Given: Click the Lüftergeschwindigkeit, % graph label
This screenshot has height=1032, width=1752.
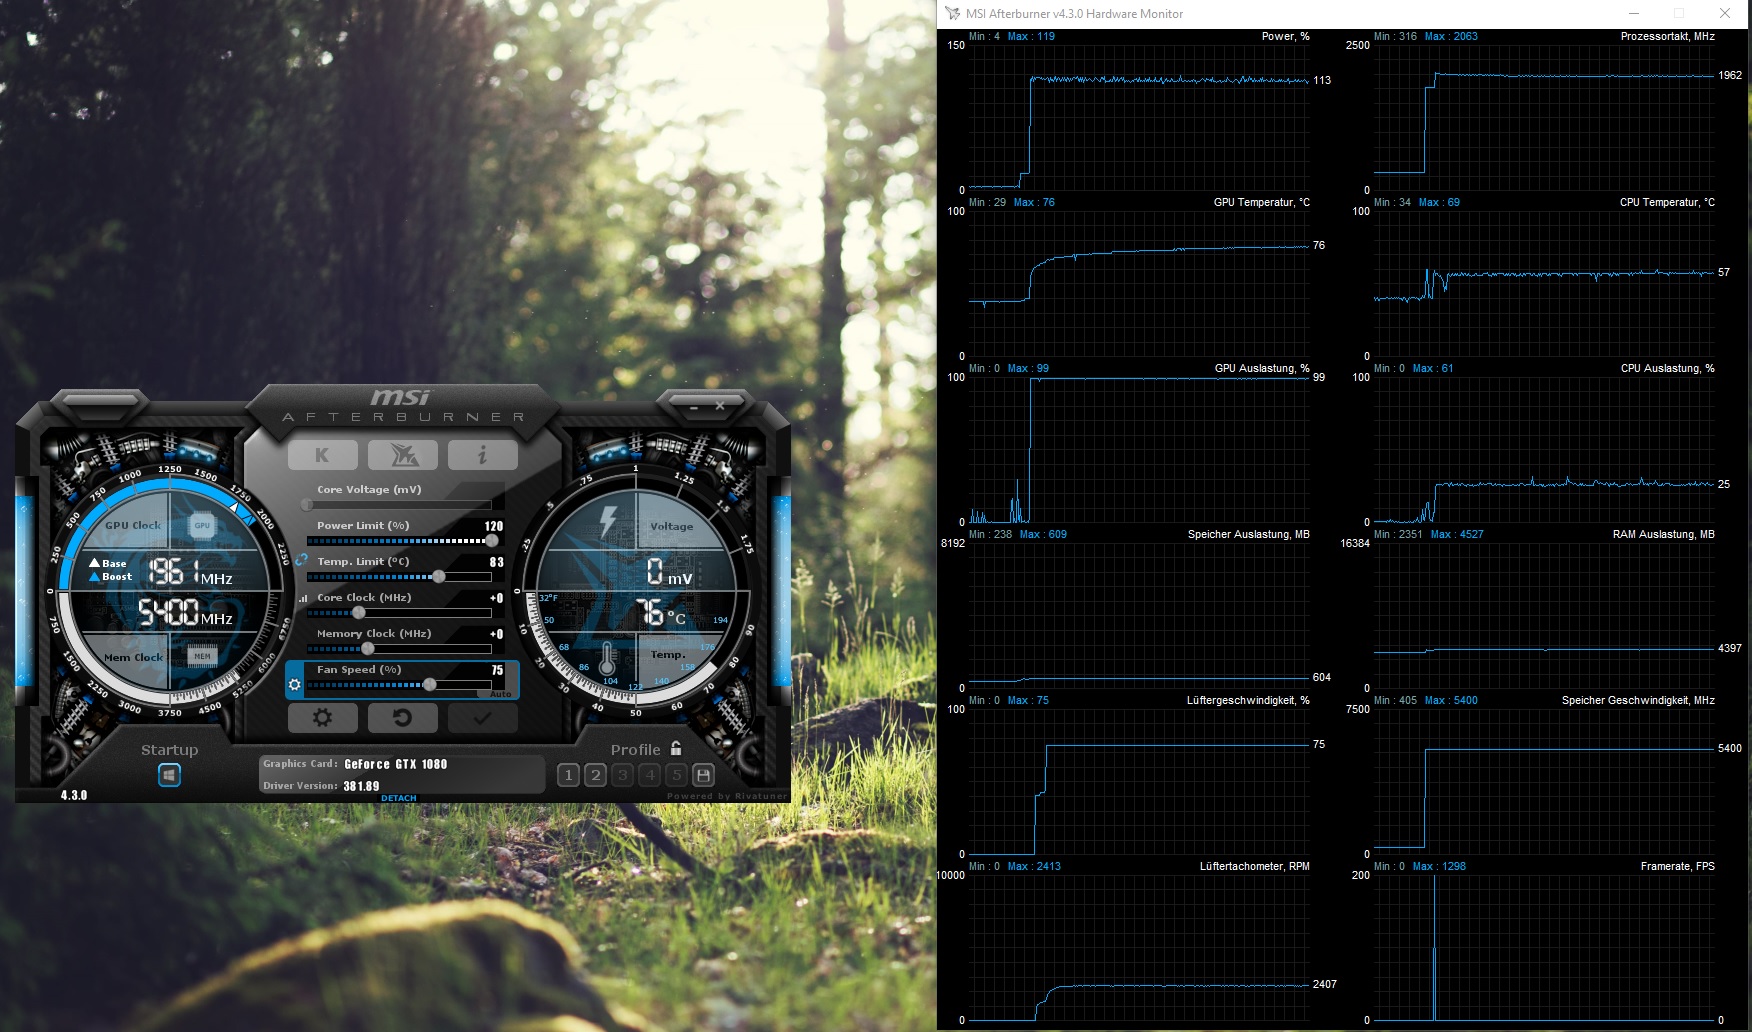Looking at the screenshot, I should click(1248, 700).
